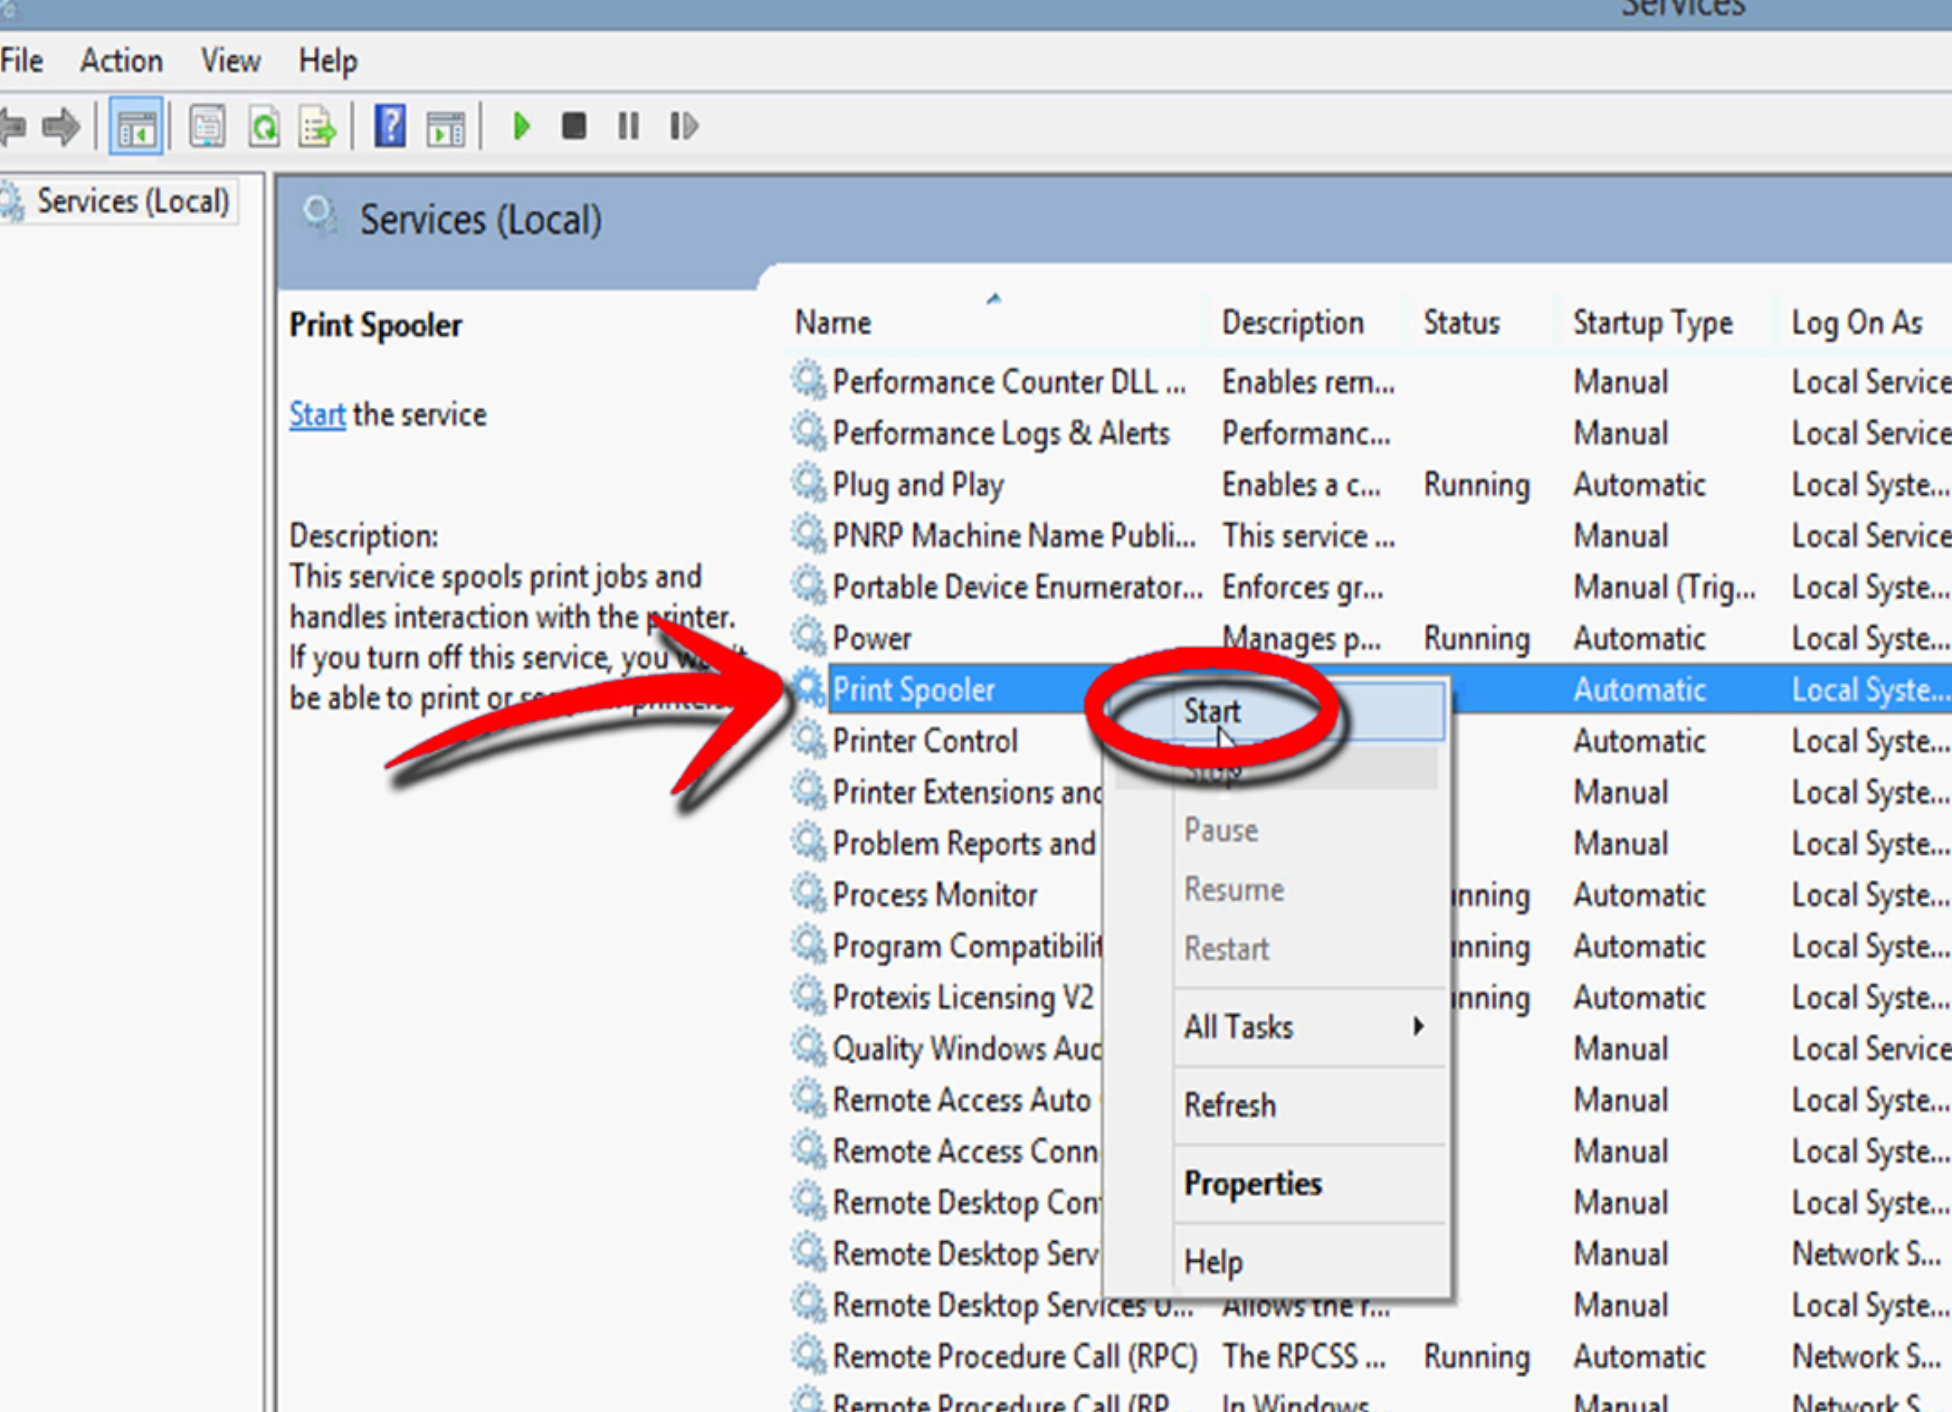Click the Export List toolbar icon
The image size is (1952, 1412).
(x=318, y=127)
